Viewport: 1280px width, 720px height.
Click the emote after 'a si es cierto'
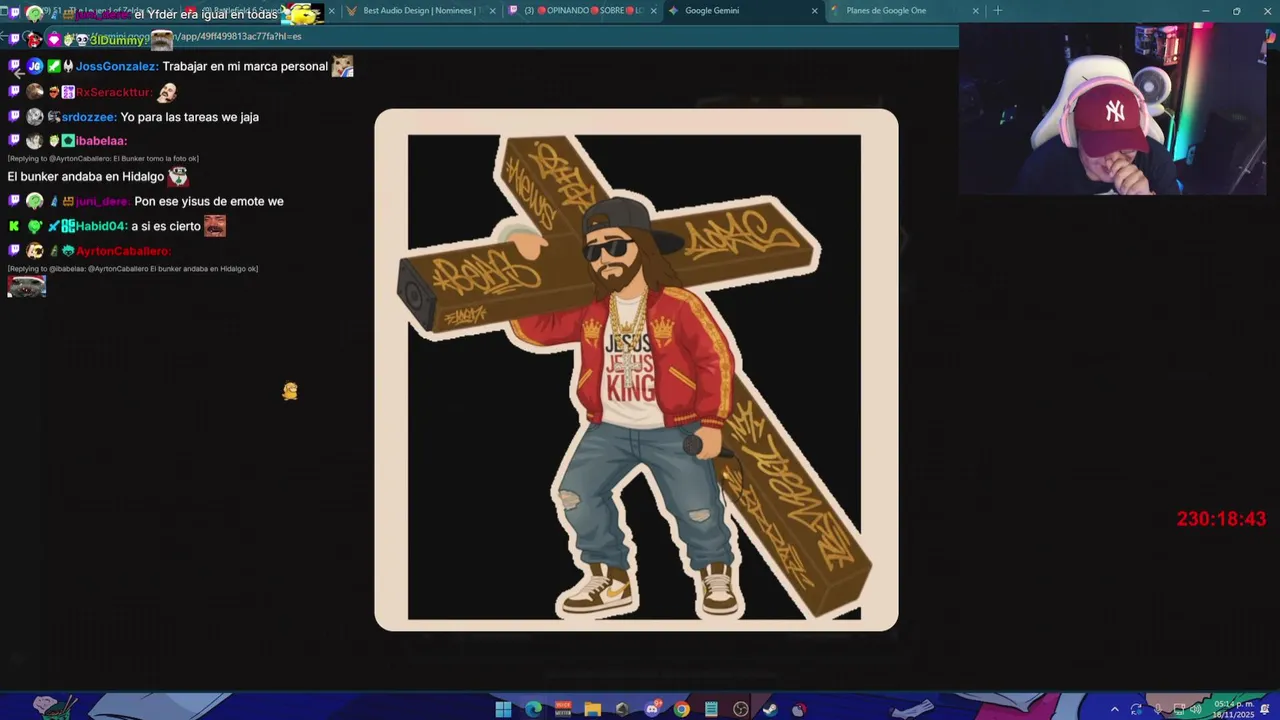pyautogui.click(x=215, y=226)
